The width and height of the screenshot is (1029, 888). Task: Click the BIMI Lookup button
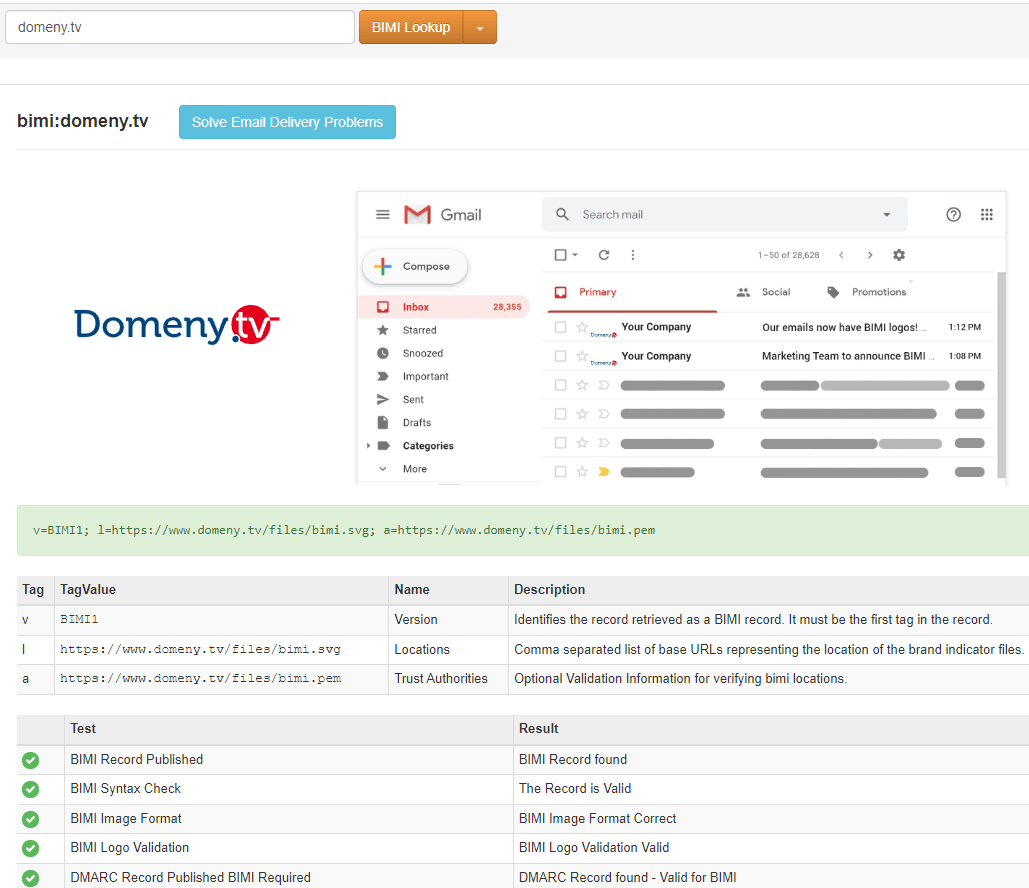click(411, 28)
